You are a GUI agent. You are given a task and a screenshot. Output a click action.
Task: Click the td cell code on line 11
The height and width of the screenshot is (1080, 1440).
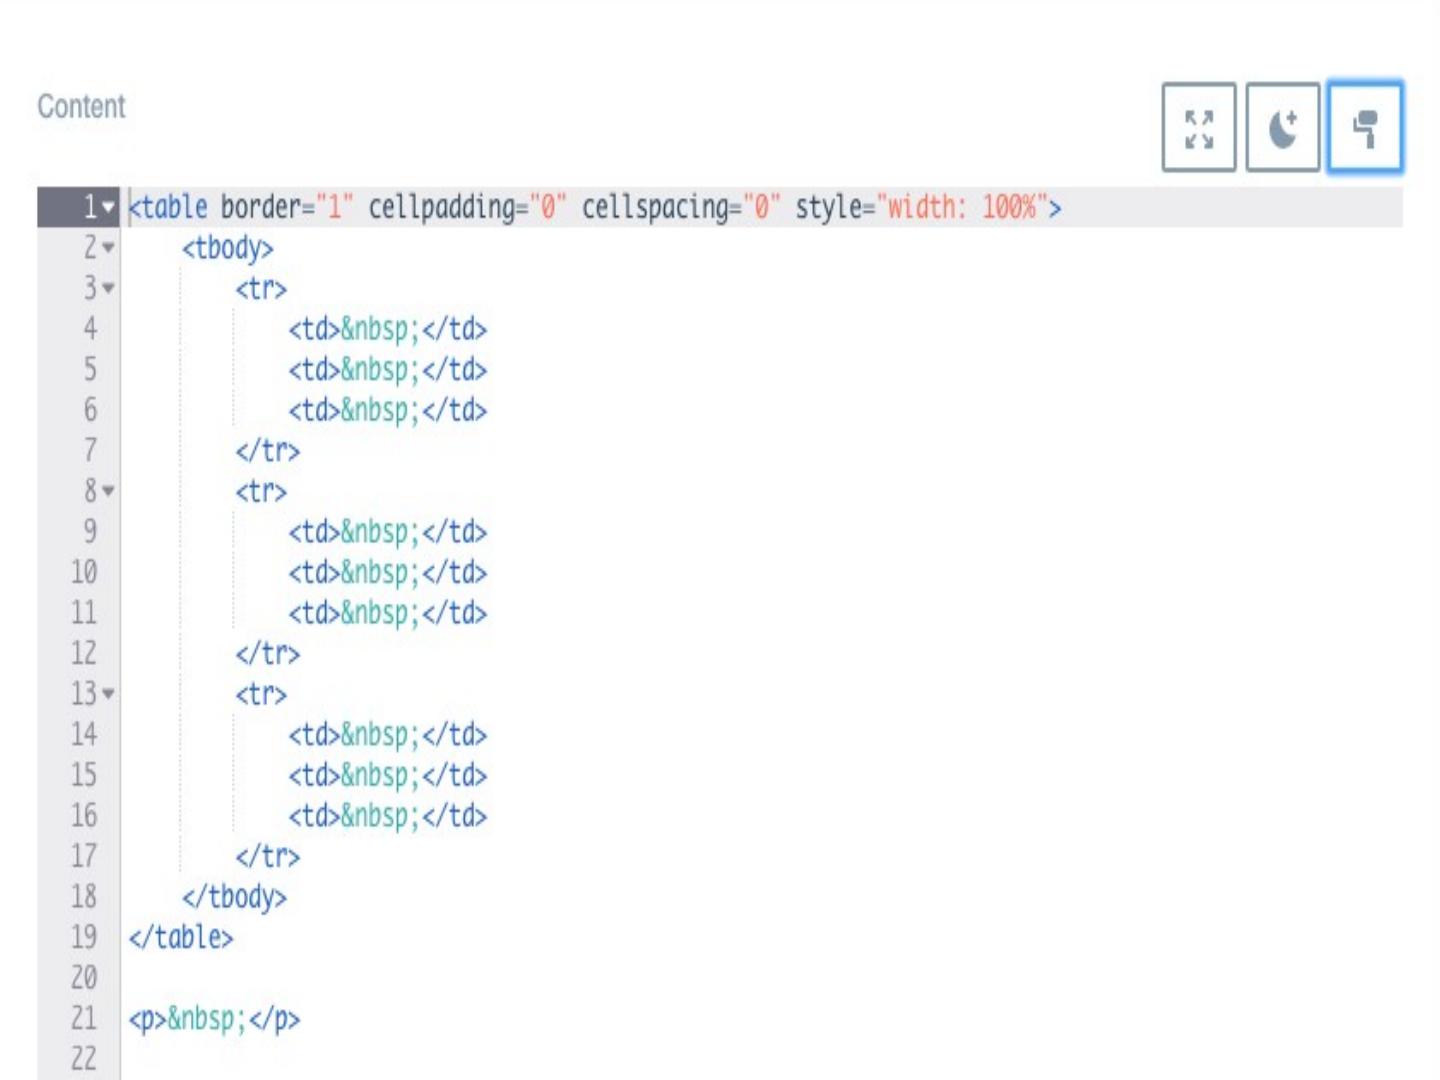click(x=388, y=613)
